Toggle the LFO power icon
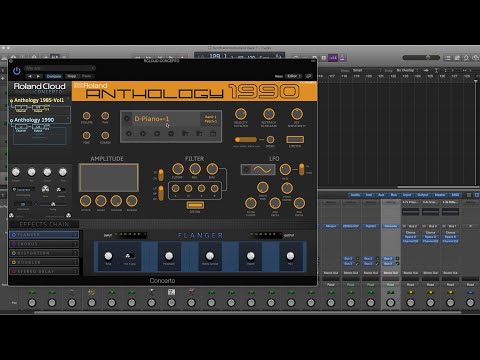 coord(246,169)
